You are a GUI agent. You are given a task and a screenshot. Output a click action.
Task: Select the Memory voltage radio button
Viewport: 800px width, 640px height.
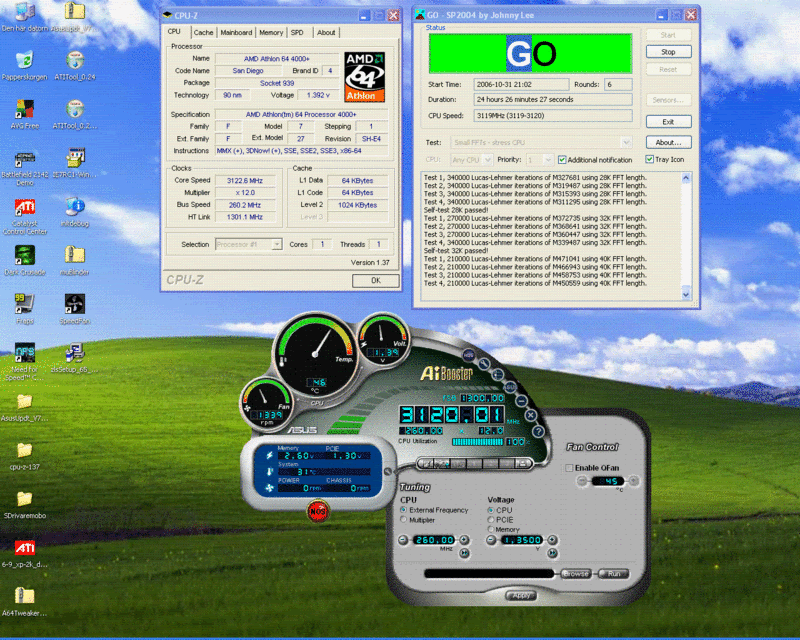(490, 529)
